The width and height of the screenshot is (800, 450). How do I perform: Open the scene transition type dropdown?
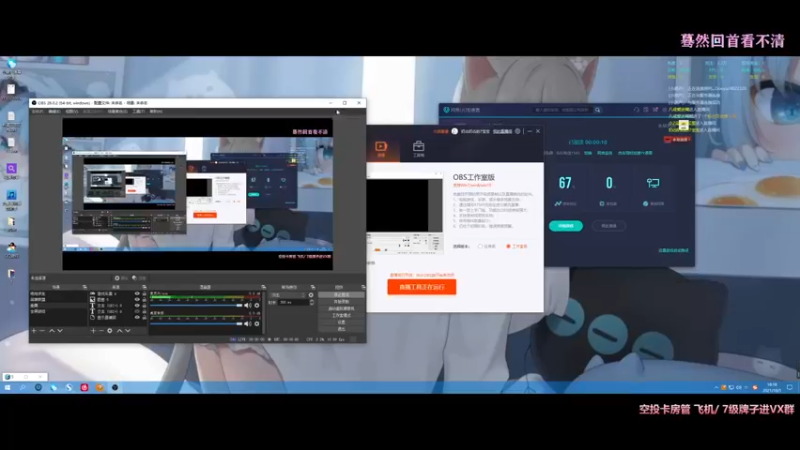288,295
